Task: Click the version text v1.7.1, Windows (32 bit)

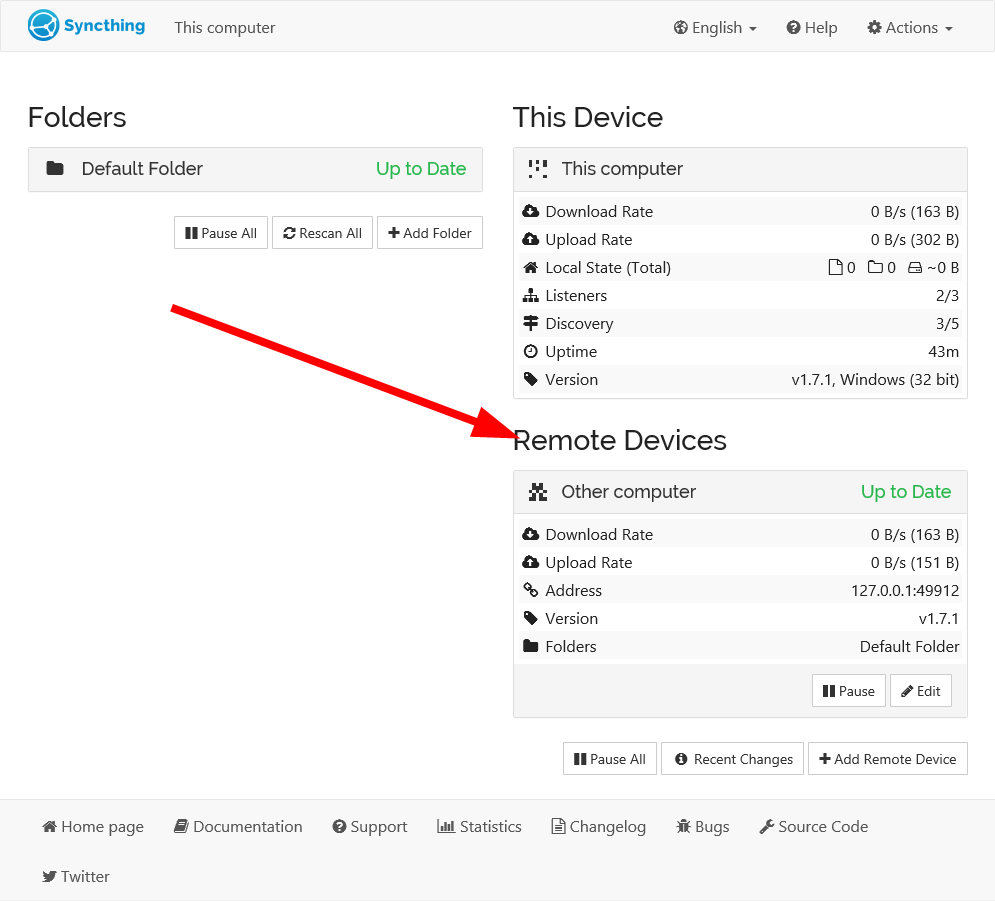Action: click(x=875, y=379)
